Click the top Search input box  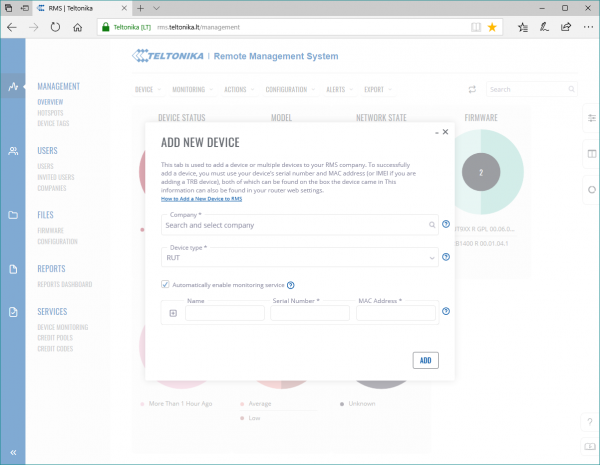coord(532,89)
